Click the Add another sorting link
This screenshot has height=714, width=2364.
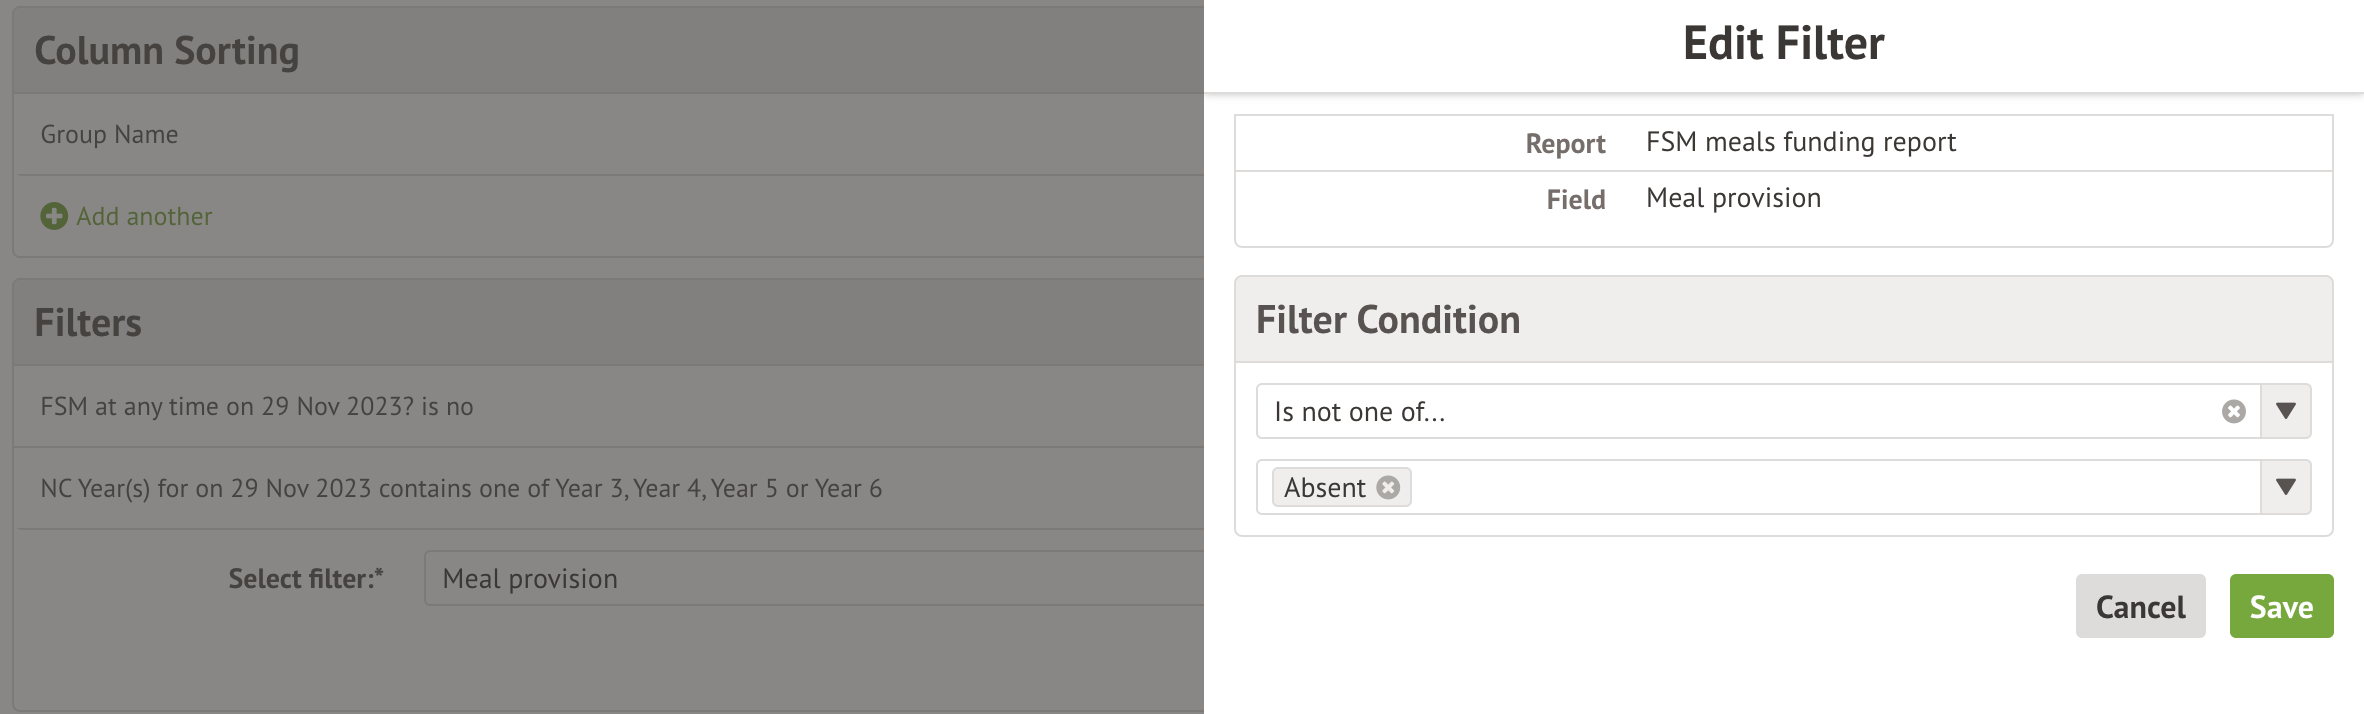point(144,216)
